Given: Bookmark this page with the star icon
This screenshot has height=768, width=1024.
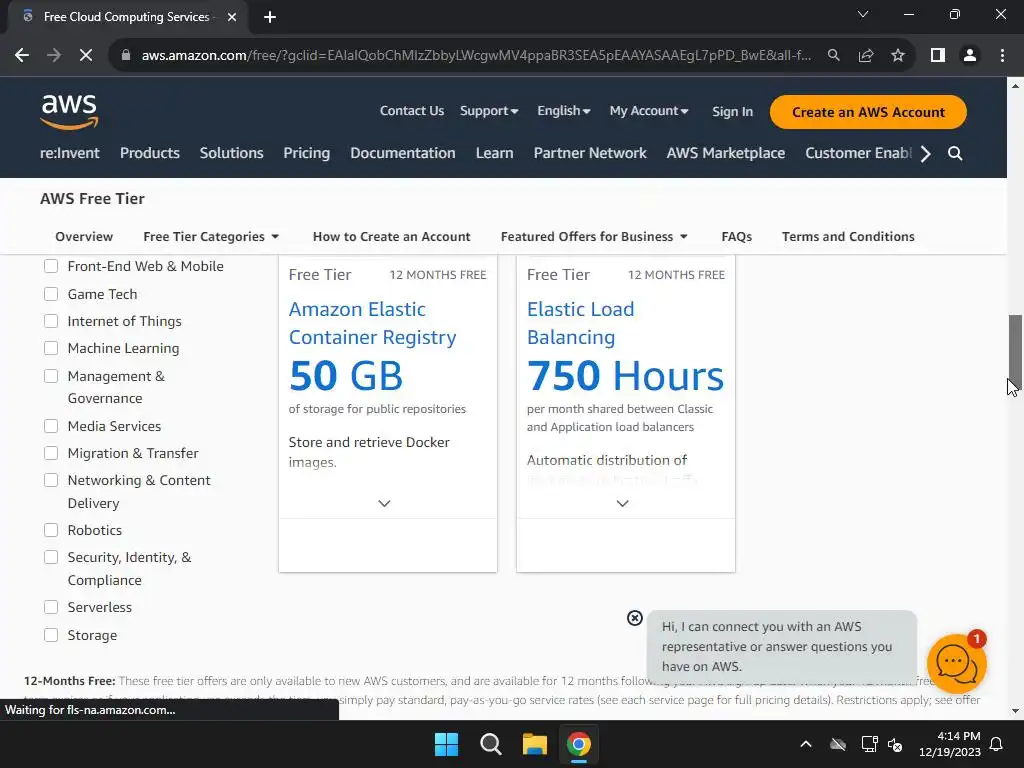Looking at the screenshot, I should (x=898, y=56).
